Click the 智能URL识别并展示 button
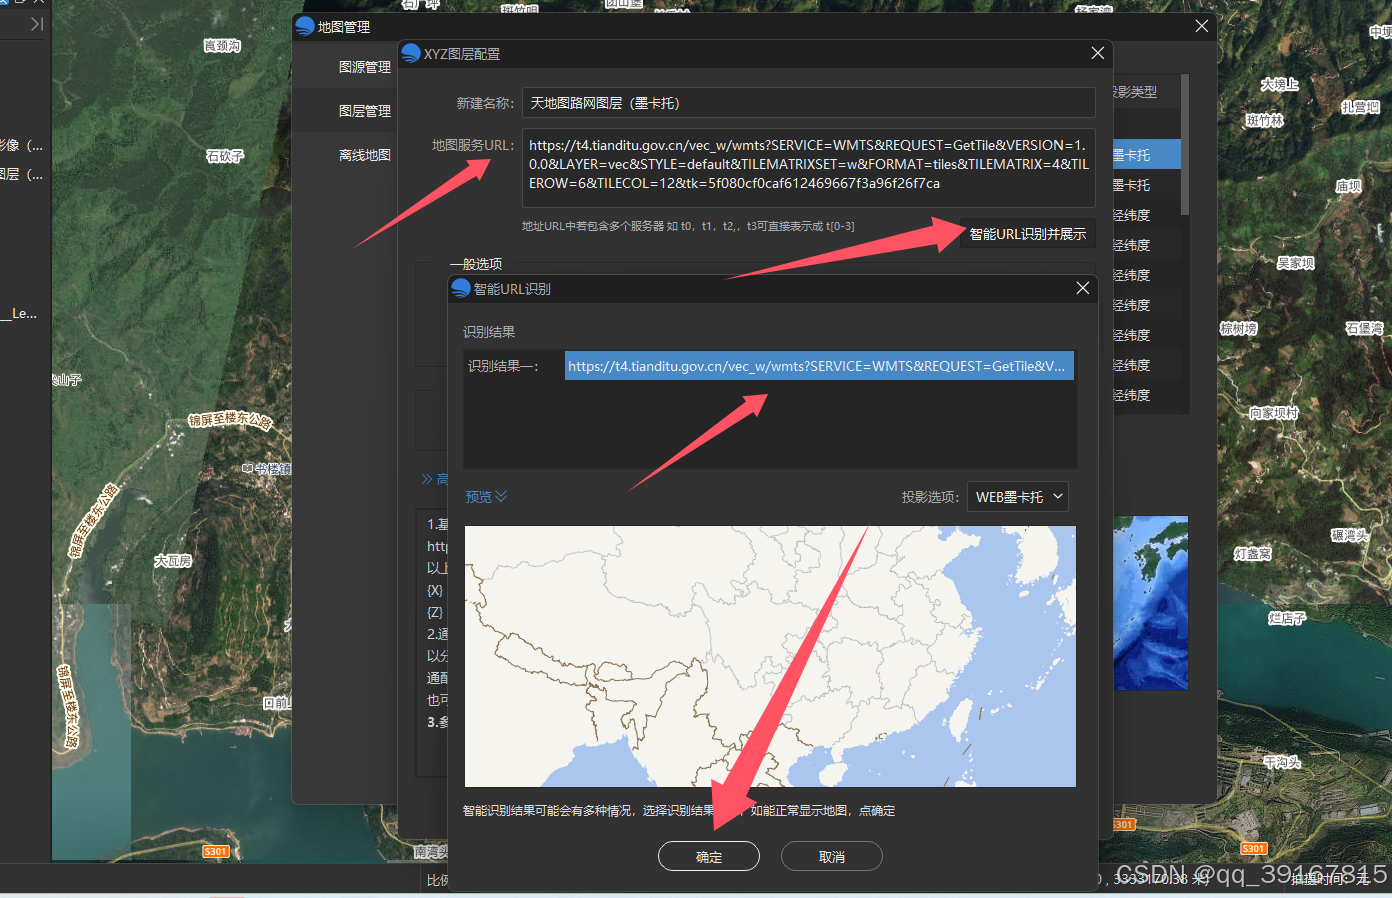 tap(1027, 234)
